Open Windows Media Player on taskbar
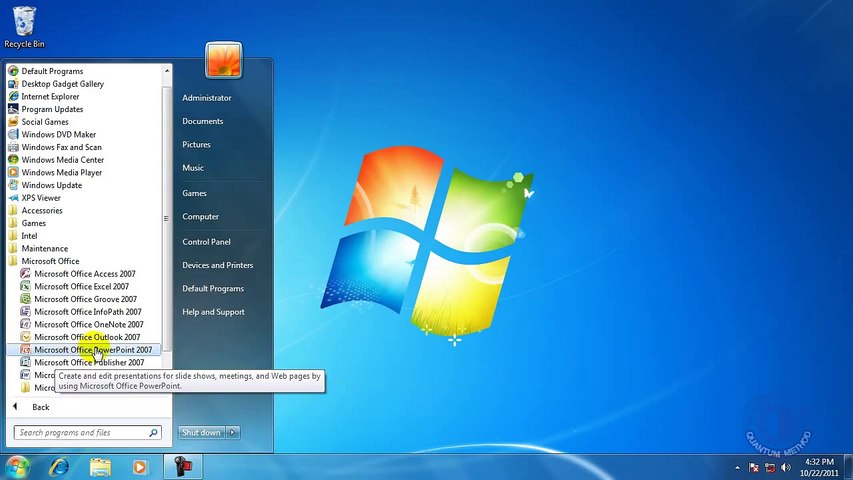Image resolution: width=853 pixels, height=480 pixels. point(139,467)
